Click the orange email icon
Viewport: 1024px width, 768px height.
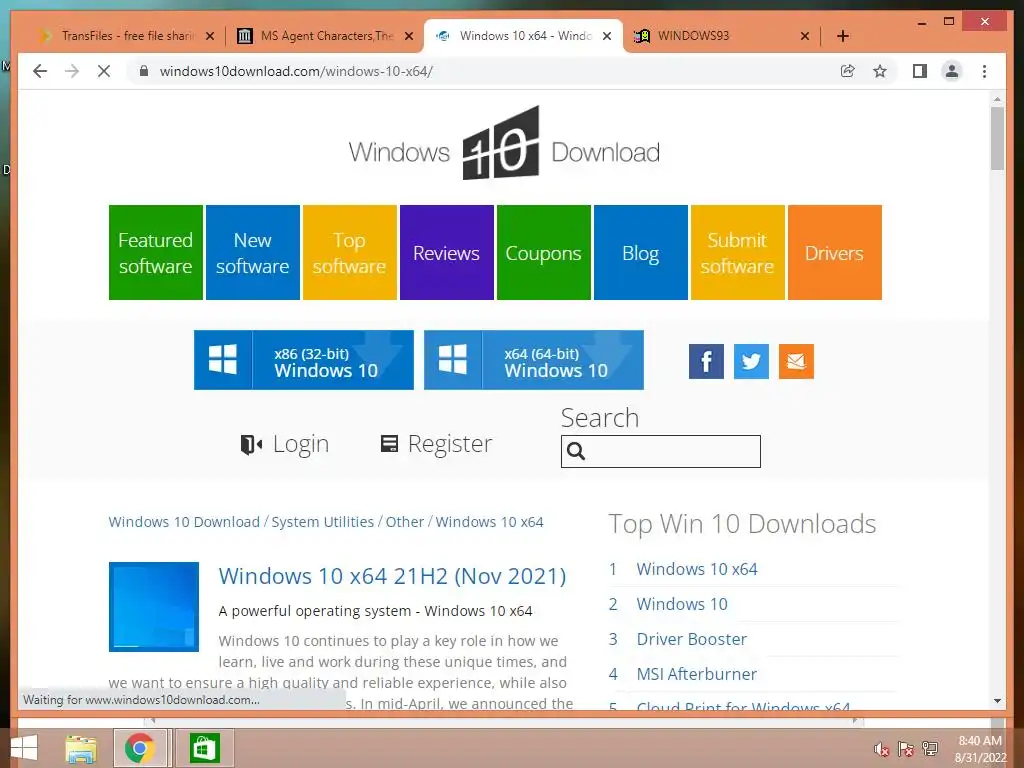point(796,361)
